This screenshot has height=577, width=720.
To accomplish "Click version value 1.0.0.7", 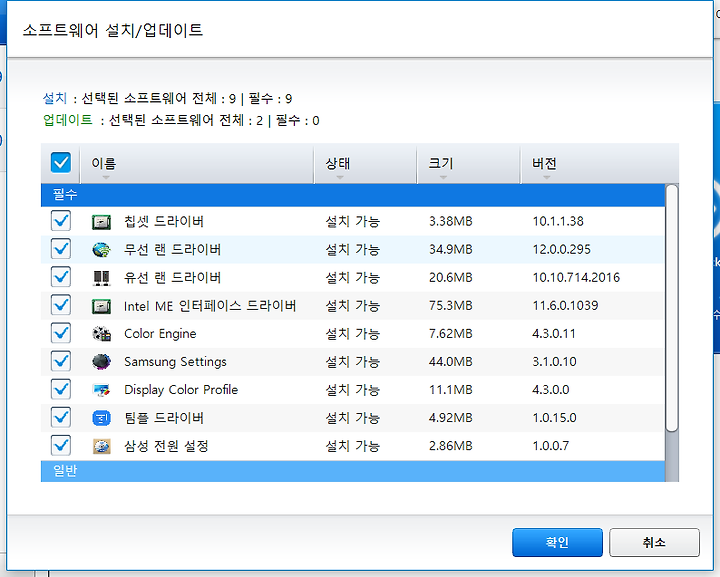I will pos(551,445).
